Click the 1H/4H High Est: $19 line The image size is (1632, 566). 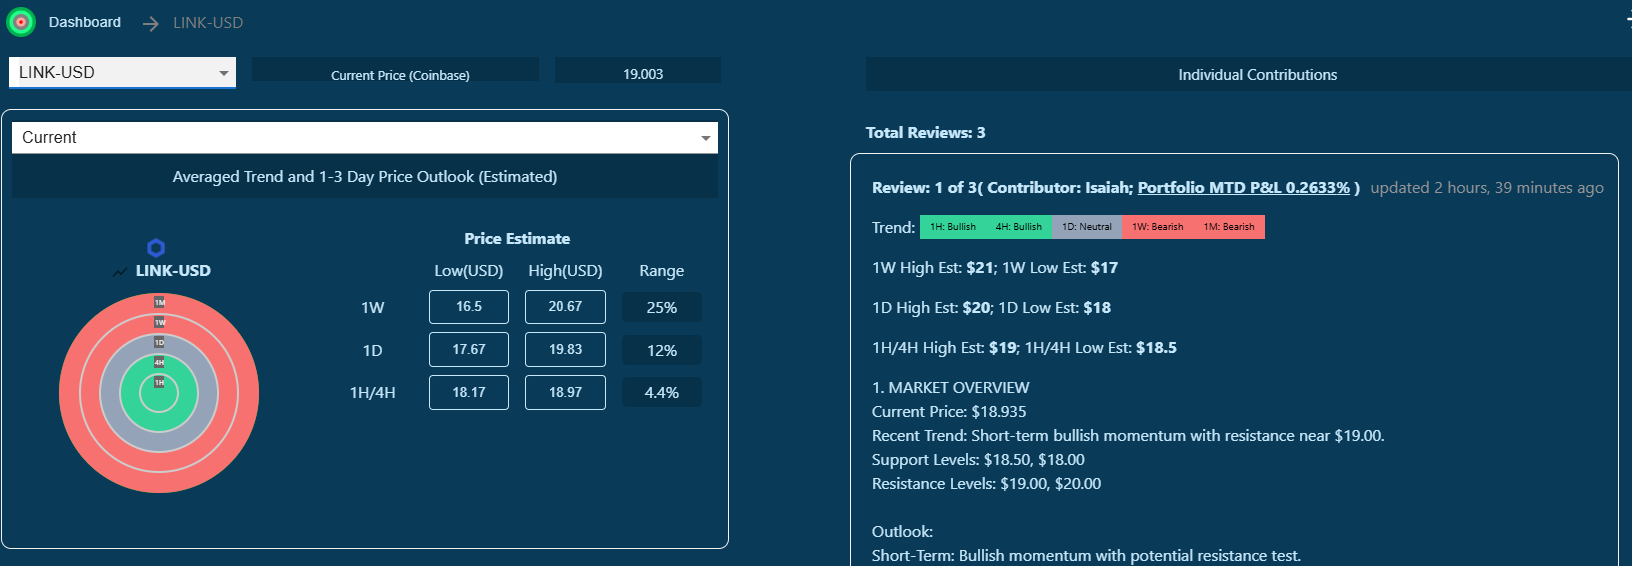(x=1024, y=348)
